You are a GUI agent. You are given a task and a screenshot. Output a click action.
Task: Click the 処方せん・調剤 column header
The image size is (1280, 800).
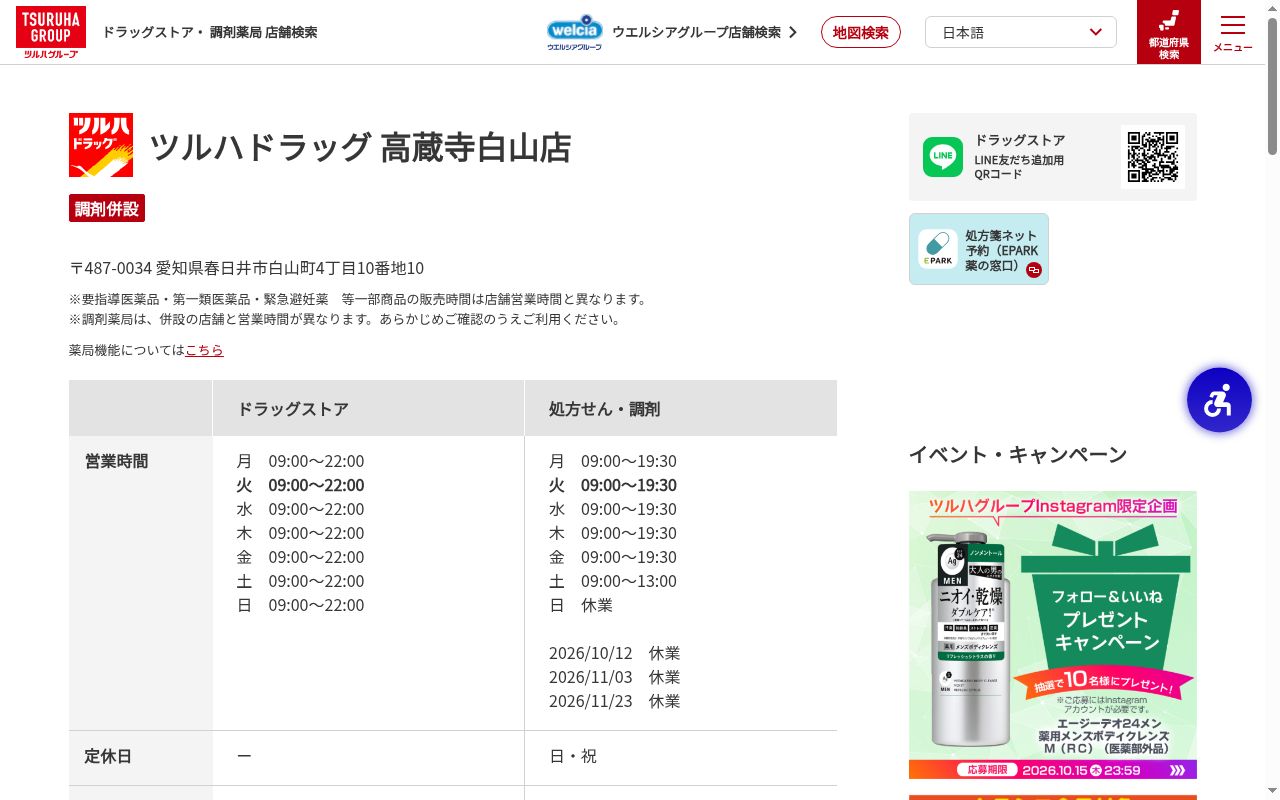(x=681, y=408)
